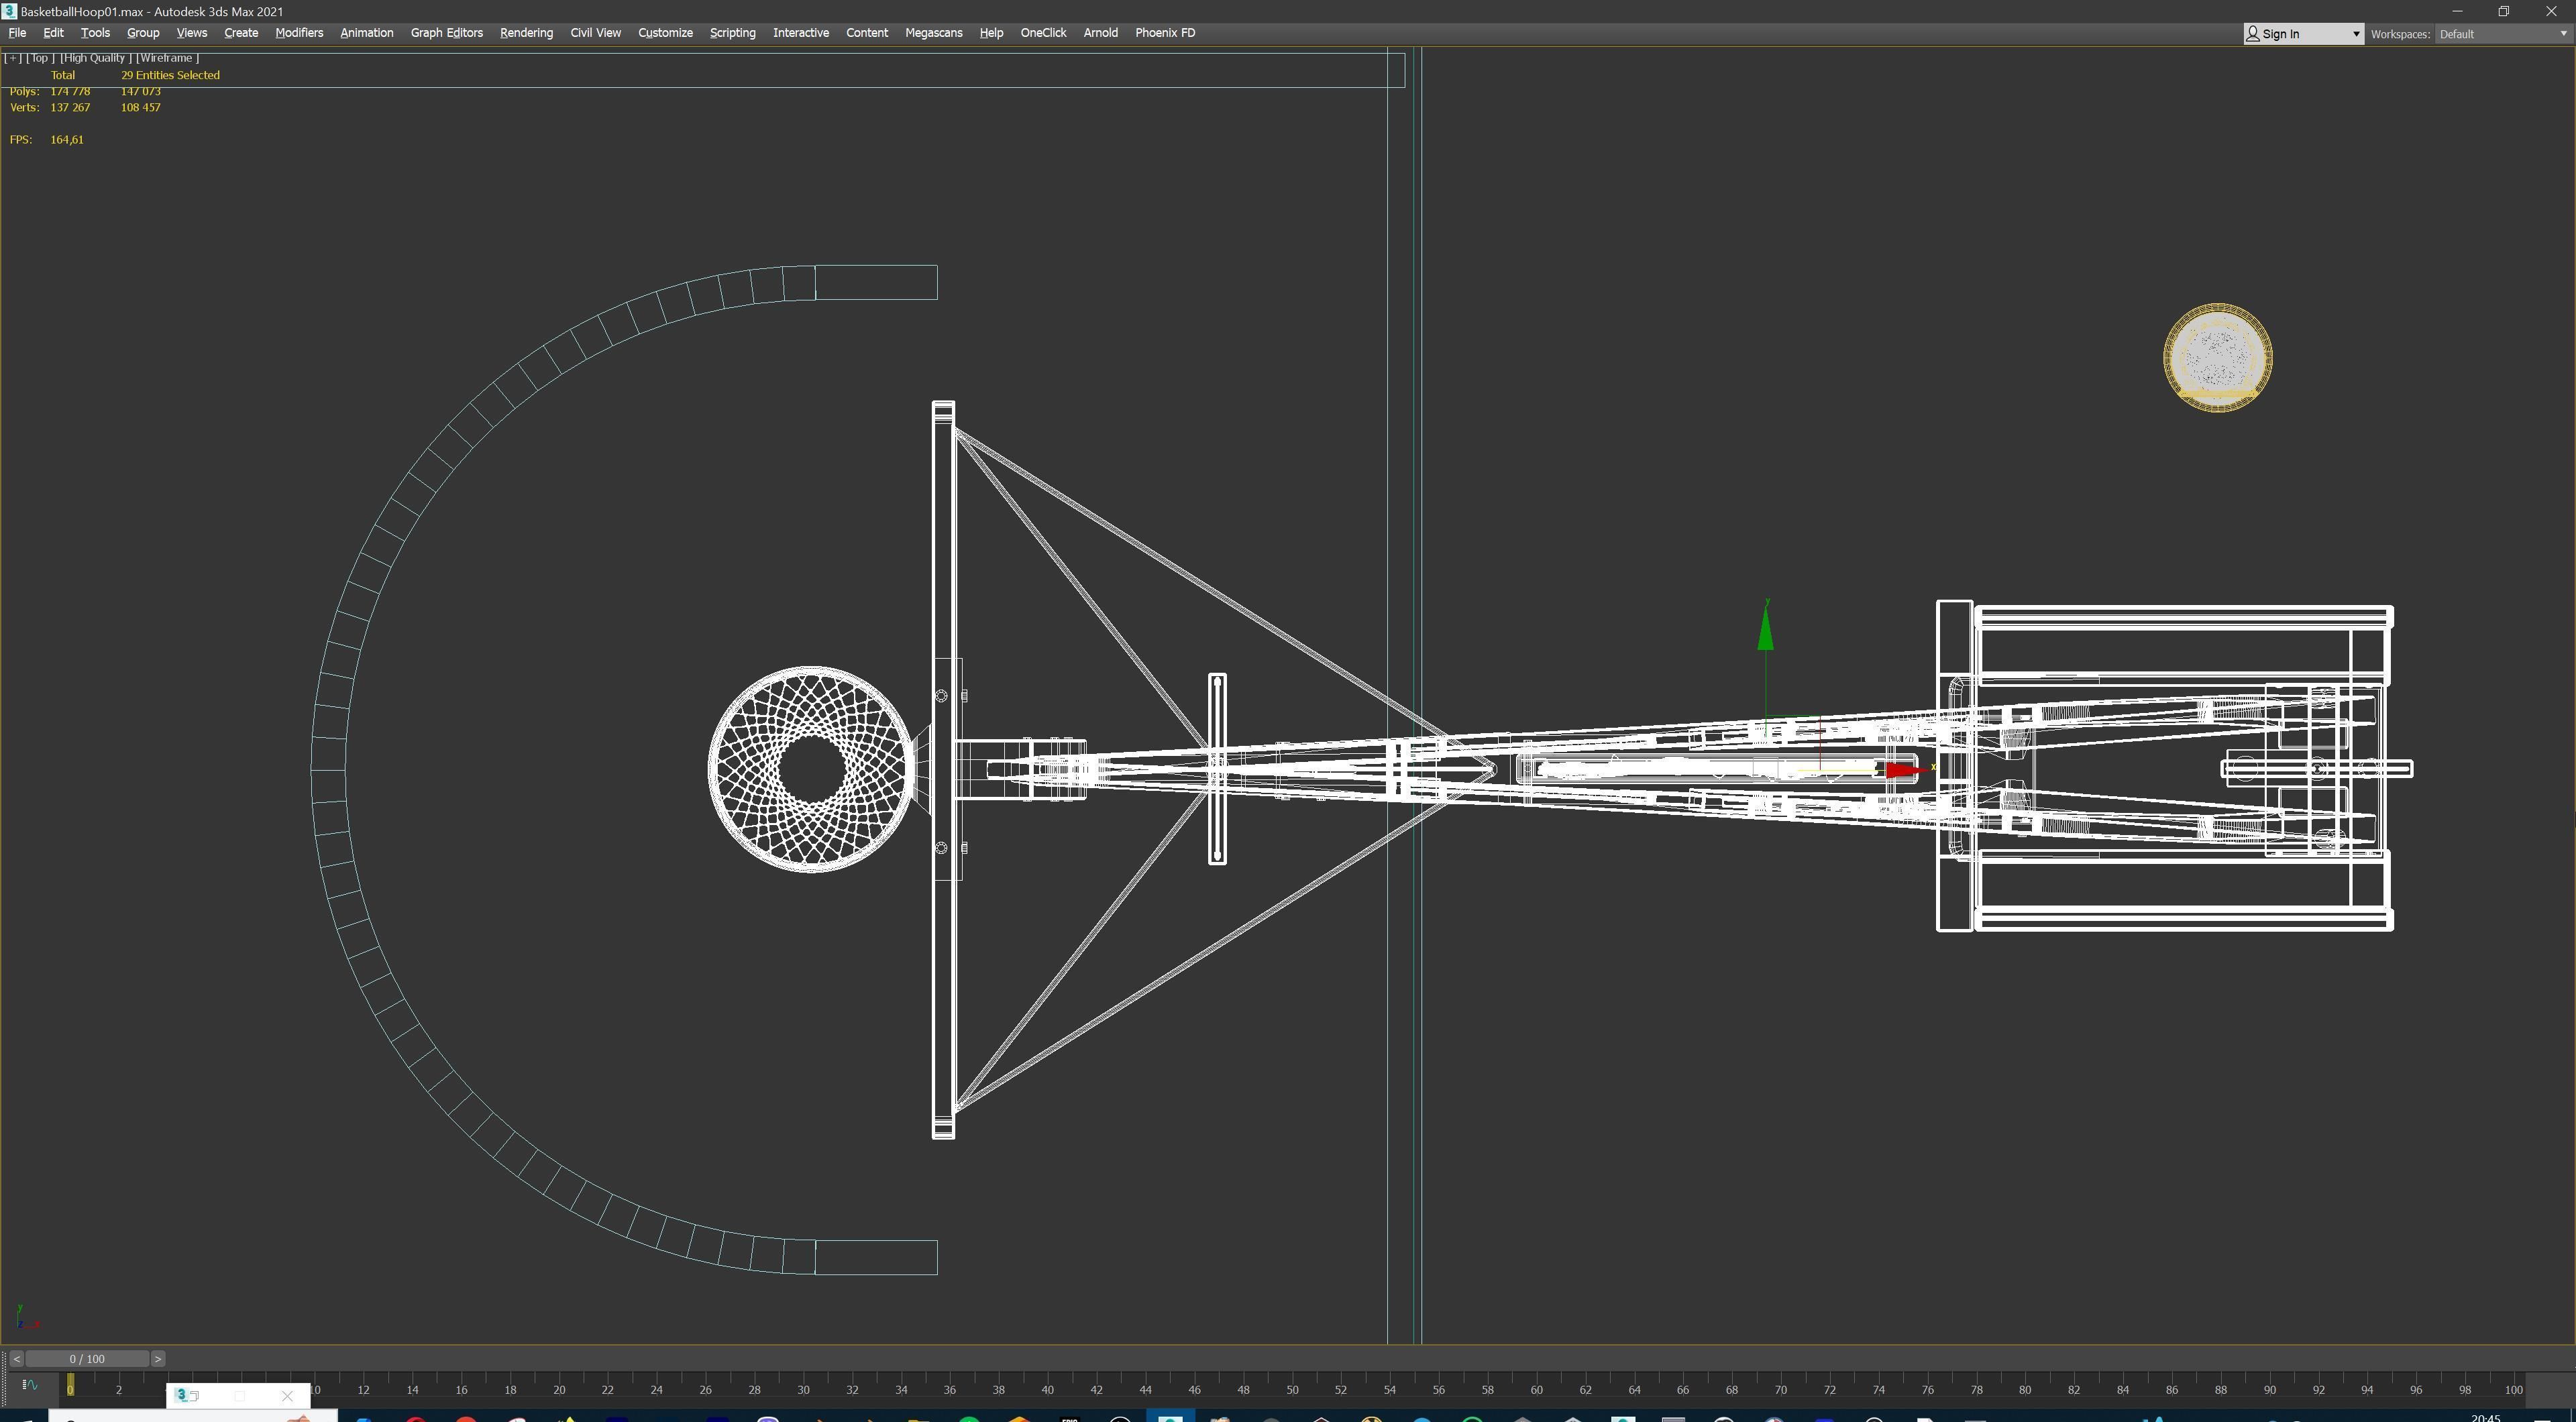Open the Rendering menu
The width and height of the screenshot is (2576, 1422).
(526, 33)
